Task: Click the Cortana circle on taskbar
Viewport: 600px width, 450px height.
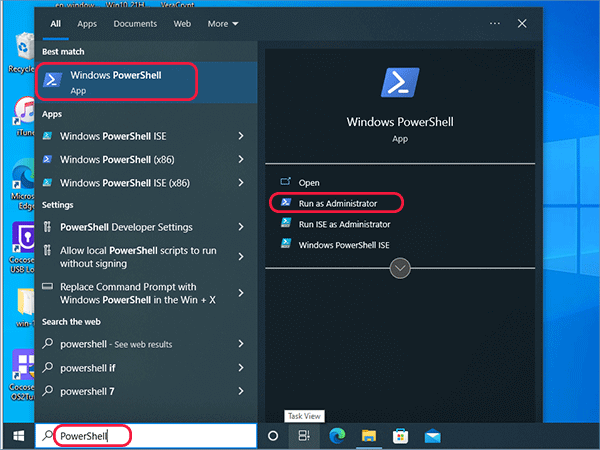Action: pyautogui.click(x=273, y=435)
